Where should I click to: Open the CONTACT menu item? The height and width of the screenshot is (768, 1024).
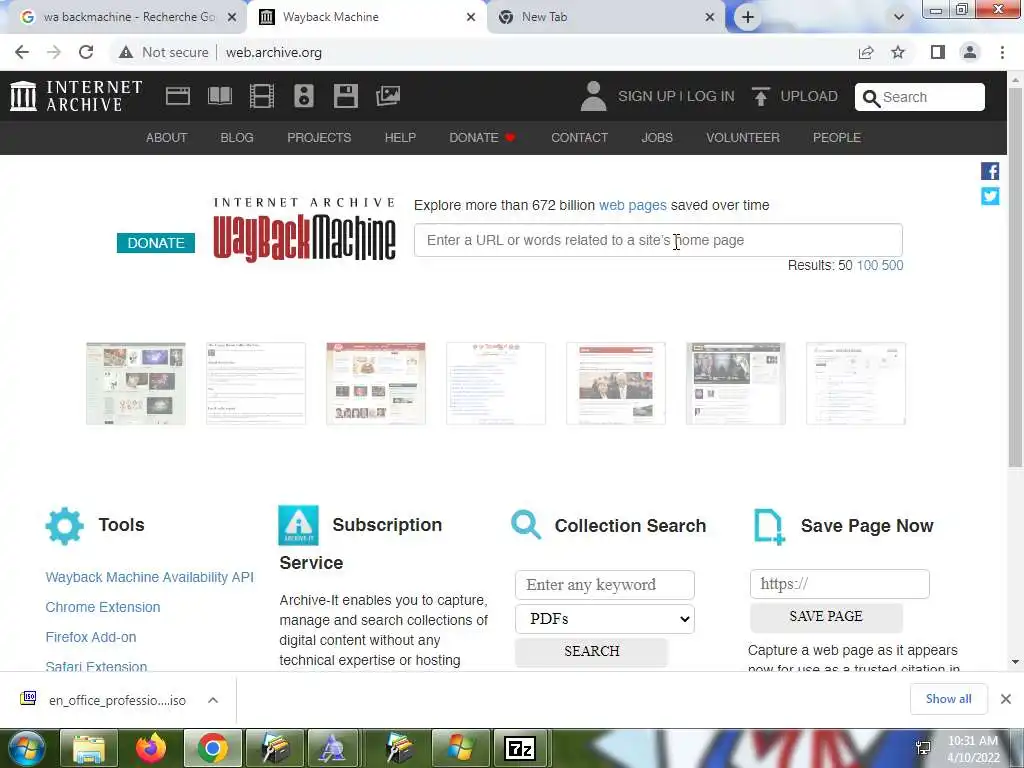coord(579,138)
